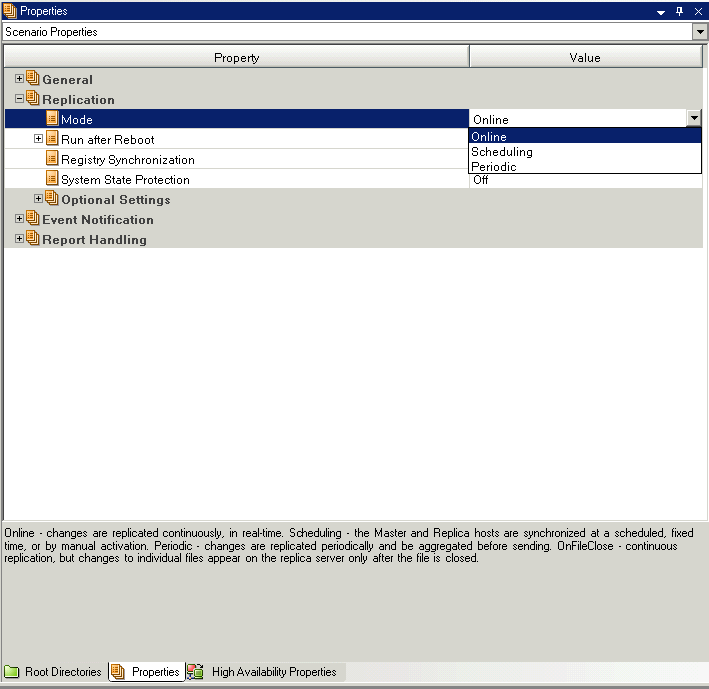Click the General group folder icon
Viewport: 709px width, 689px height.
[33, 78]
